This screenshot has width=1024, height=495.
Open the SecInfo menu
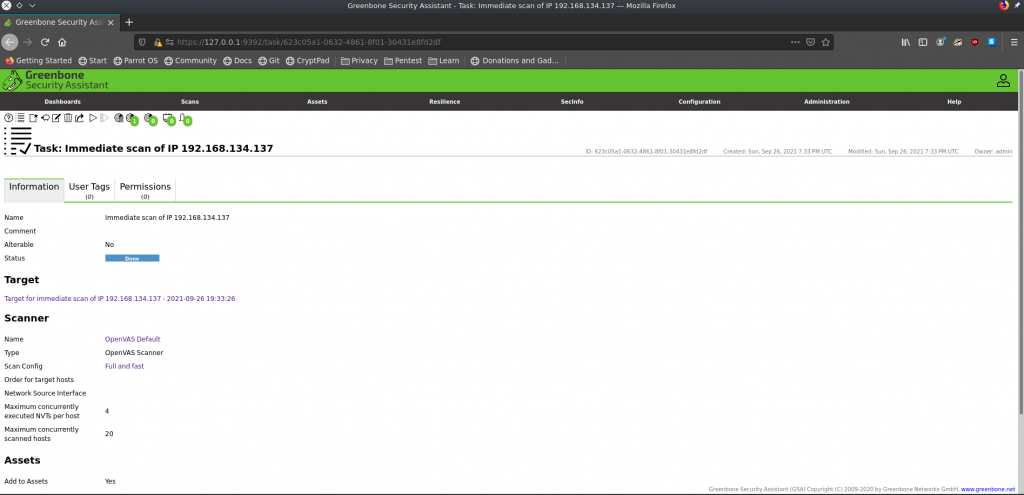click(572, 102)
